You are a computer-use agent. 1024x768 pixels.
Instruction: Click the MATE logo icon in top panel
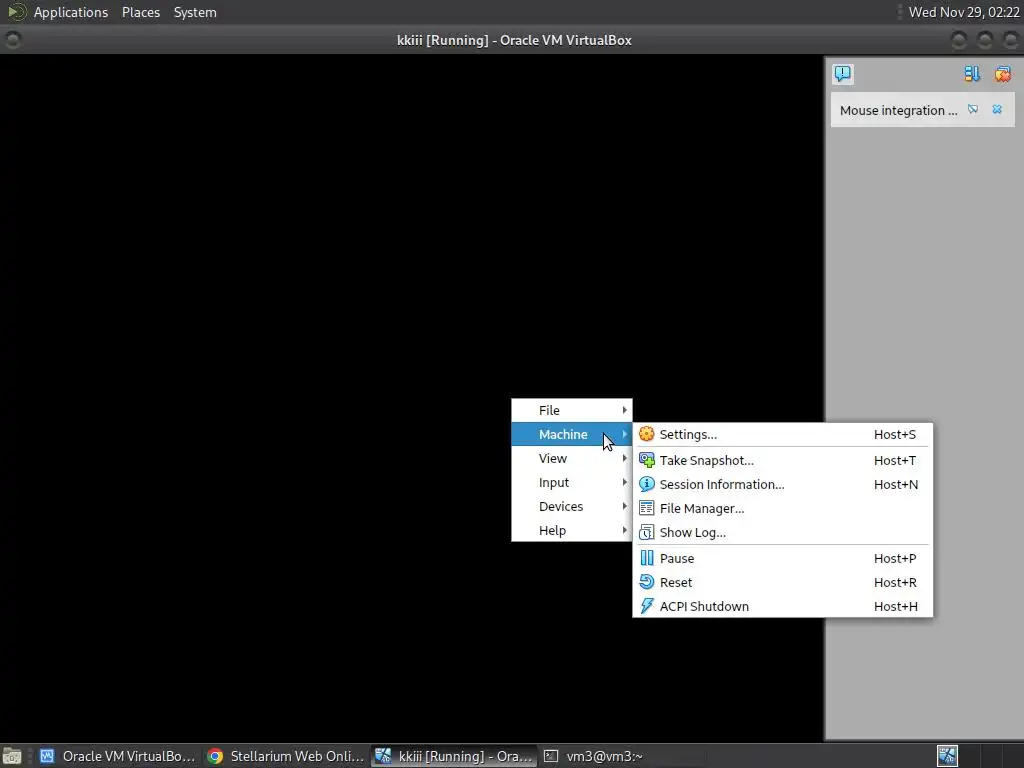pyautogui.click(x=16, y=12)
